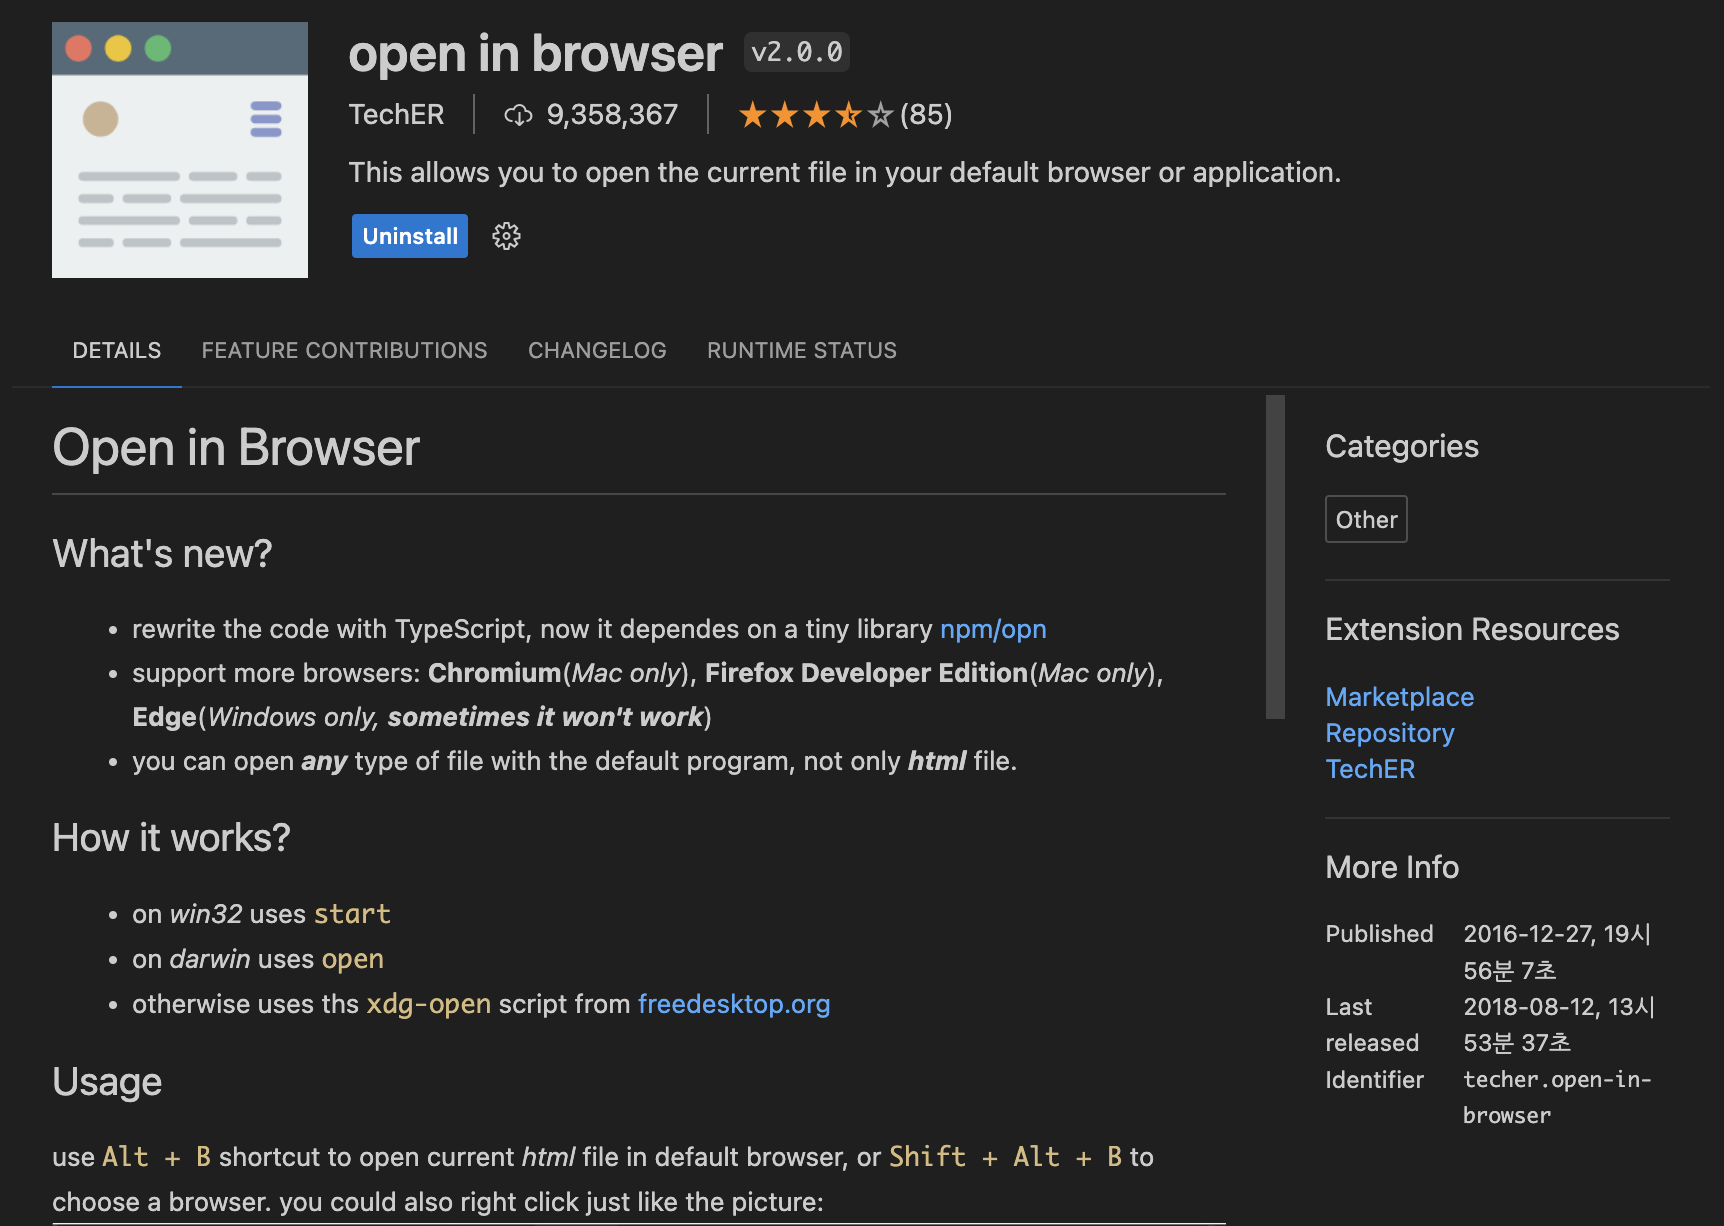Click the Usage heading

pyautogui.click(x=107, y=1082)
